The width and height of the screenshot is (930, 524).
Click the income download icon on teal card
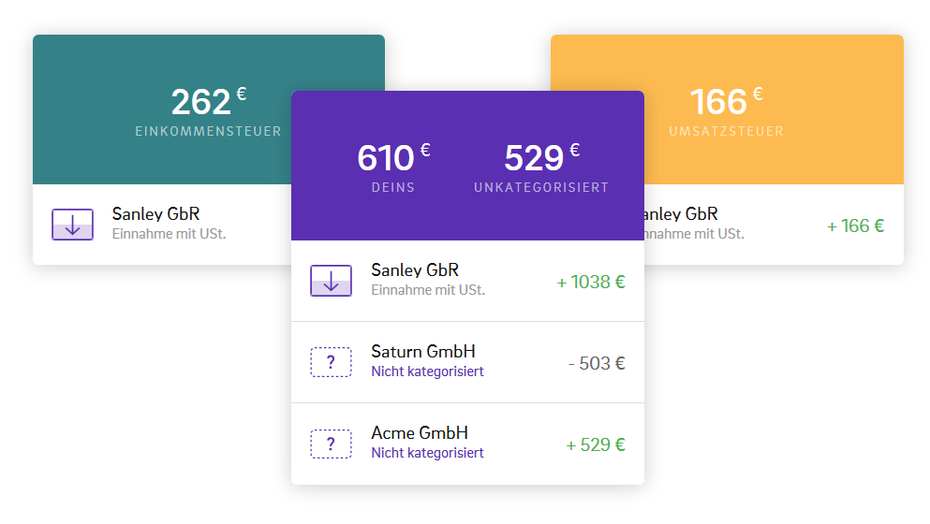72,224
